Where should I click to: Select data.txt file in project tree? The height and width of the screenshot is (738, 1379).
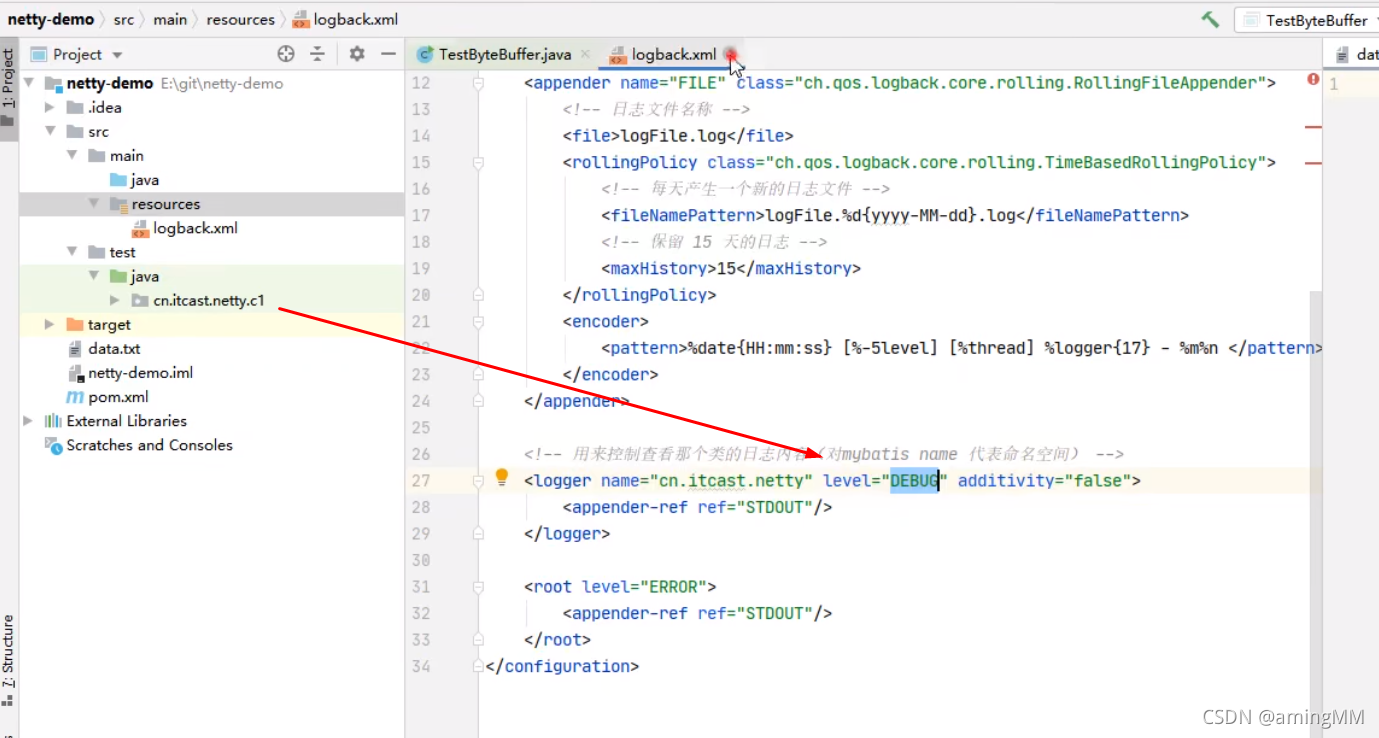(114, 349)
